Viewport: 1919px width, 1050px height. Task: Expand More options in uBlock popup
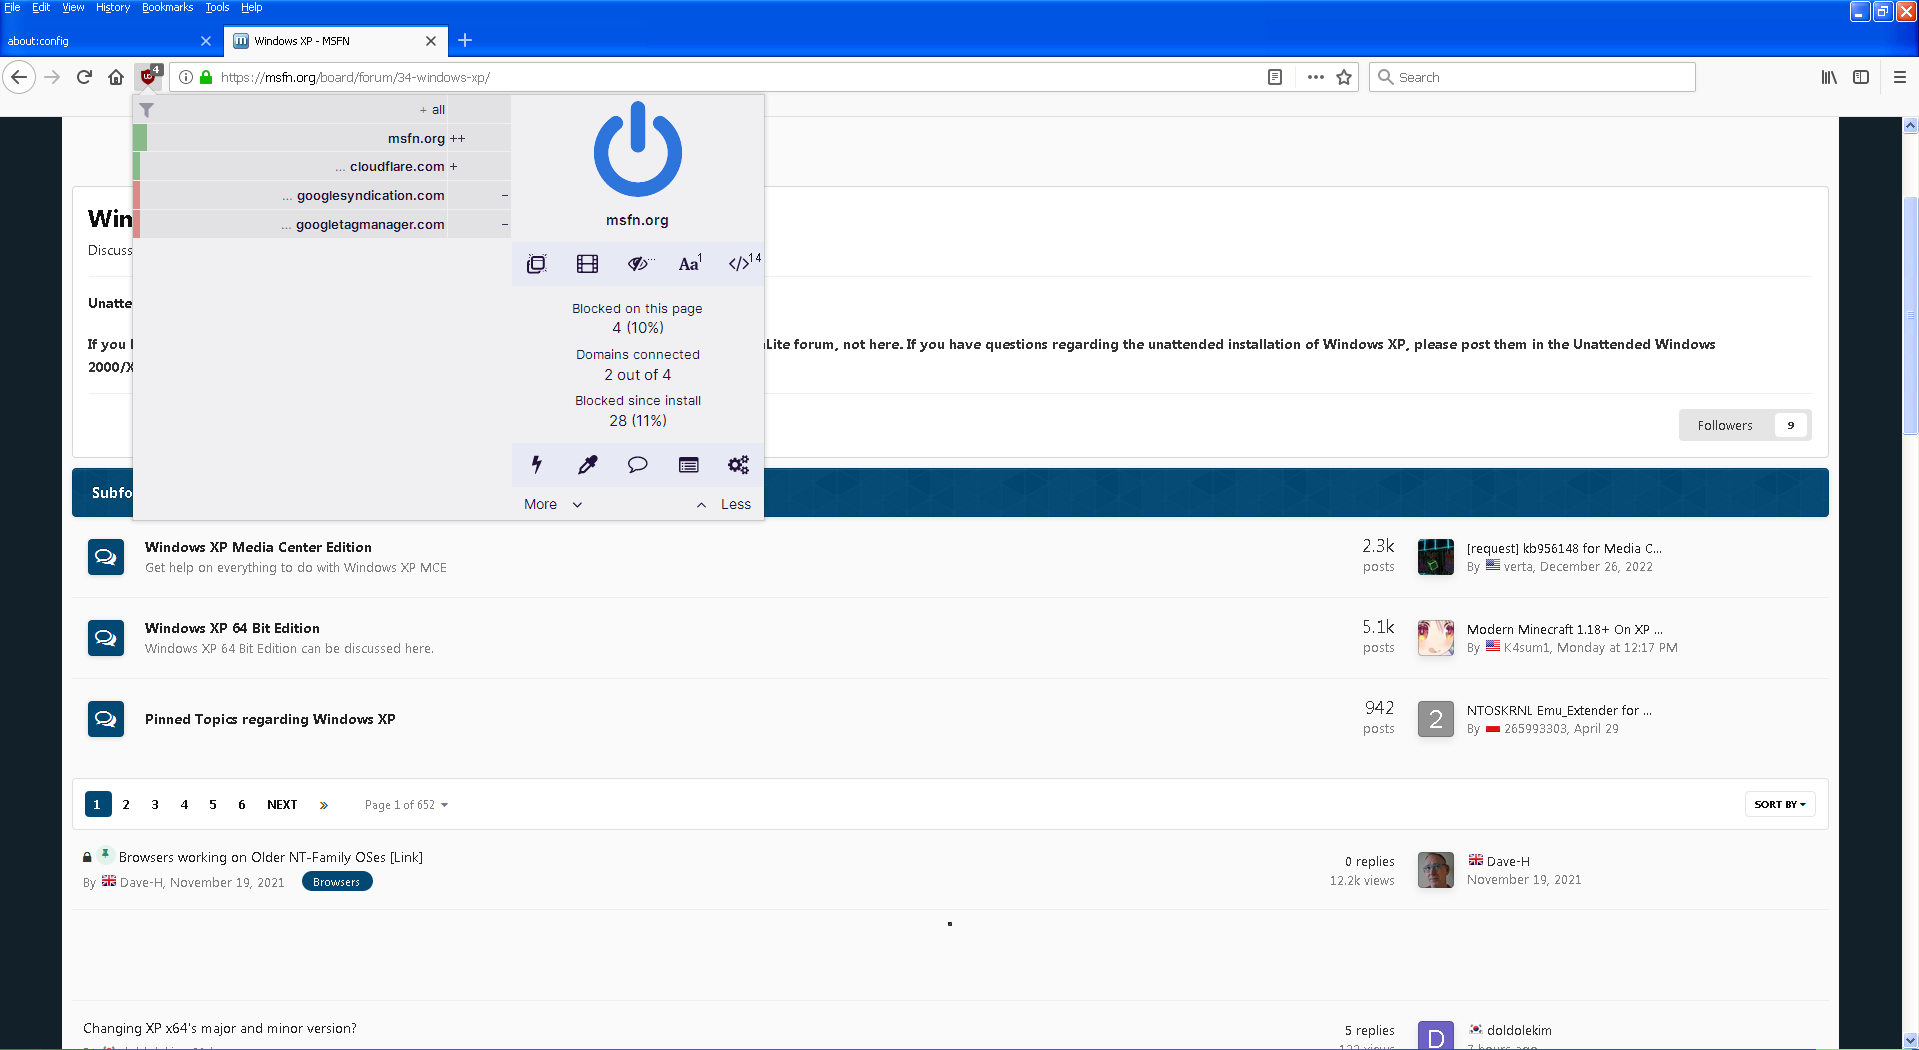(x=553, y=504)
